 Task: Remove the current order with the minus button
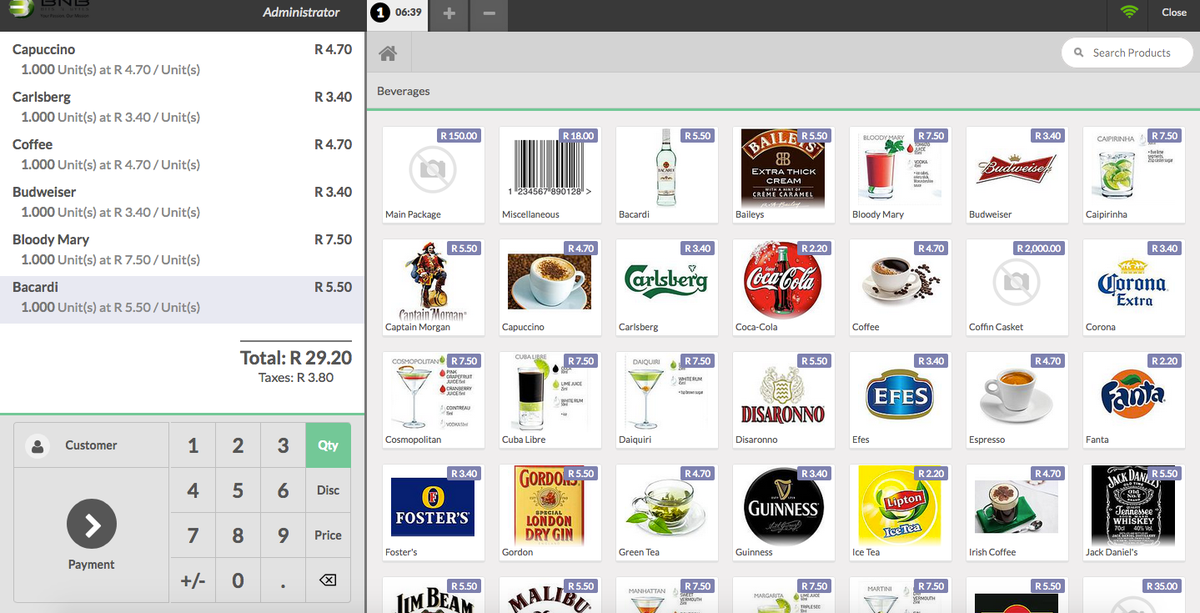point(487,14)
